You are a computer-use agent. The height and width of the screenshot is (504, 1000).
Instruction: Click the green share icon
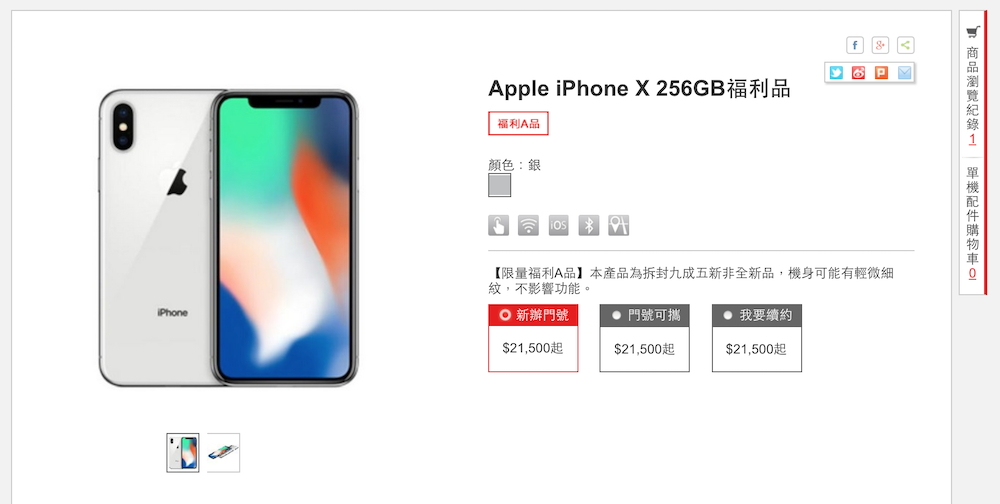point(906,45)
